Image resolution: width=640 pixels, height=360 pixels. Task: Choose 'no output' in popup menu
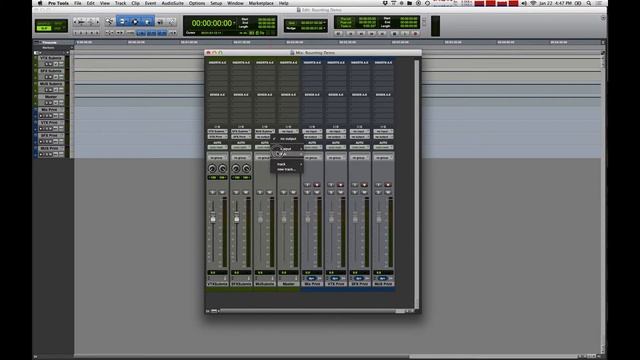coord(288,139)
